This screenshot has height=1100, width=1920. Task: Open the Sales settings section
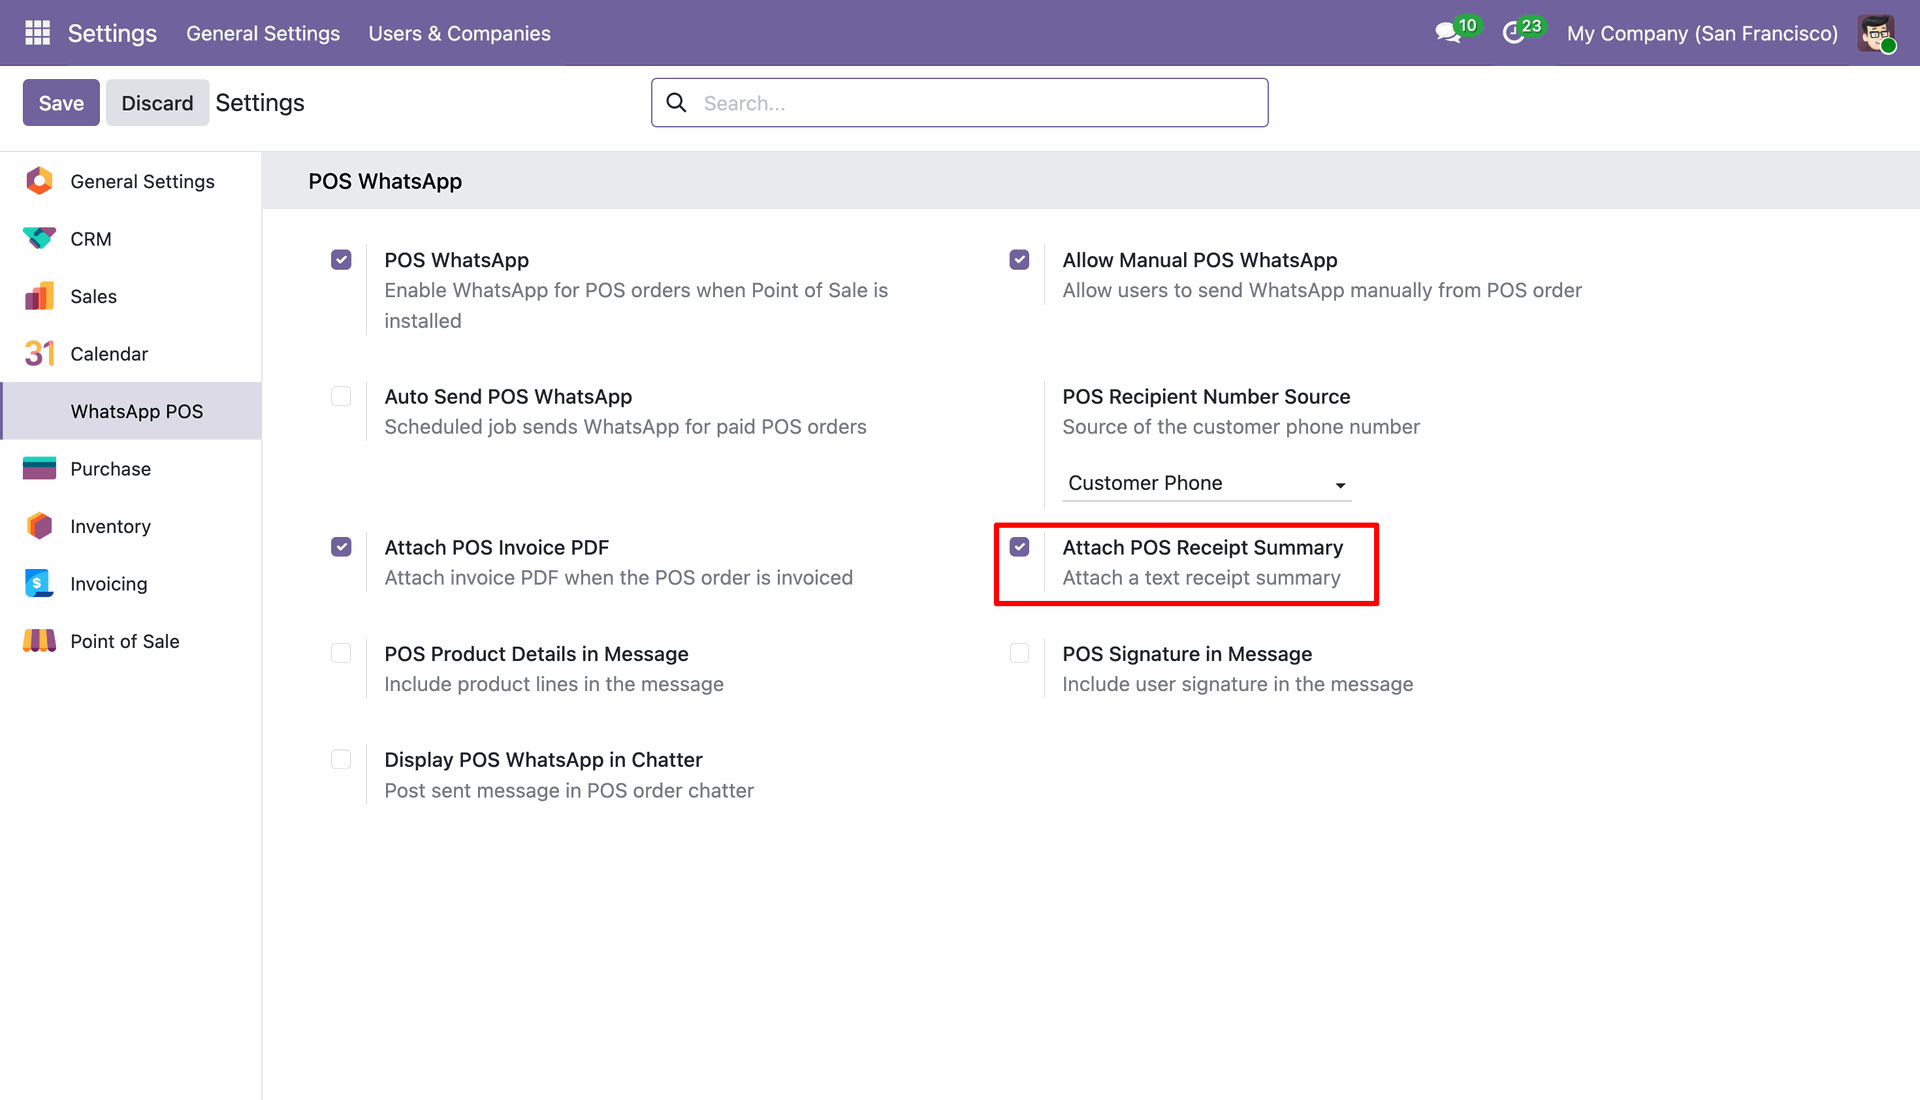click(131, 296)
